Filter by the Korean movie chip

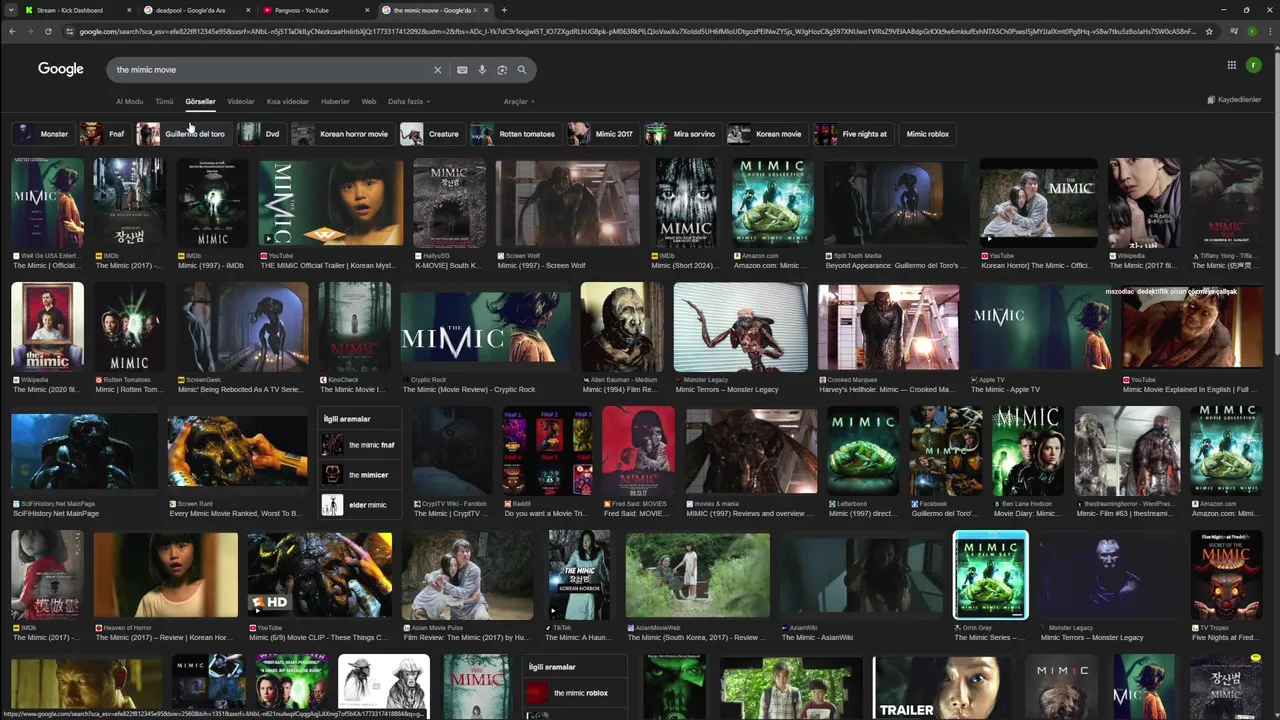[x=766, y=134]
